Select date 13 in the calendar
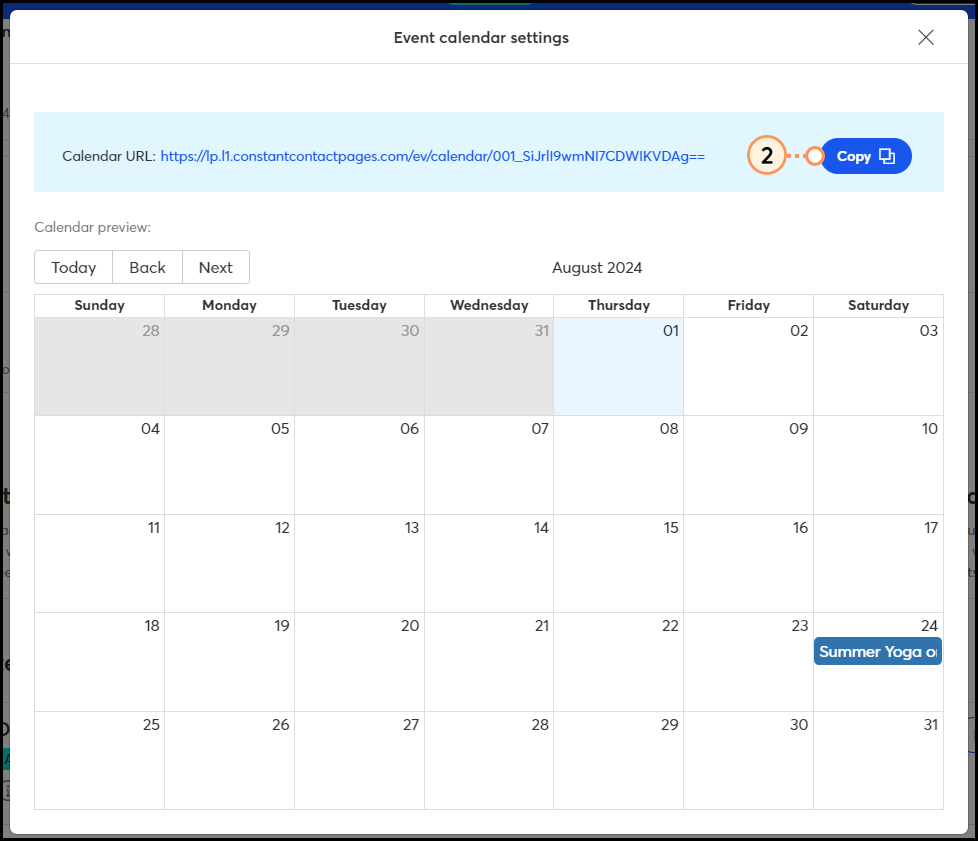Viewport: 978px width, 841px height. (412, 528)
